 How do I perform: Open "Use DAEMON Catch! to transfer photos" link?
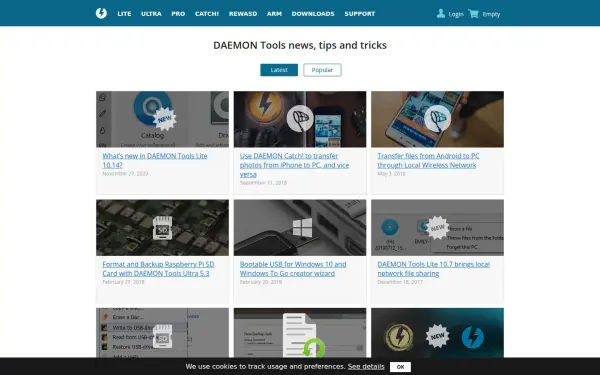294,165
